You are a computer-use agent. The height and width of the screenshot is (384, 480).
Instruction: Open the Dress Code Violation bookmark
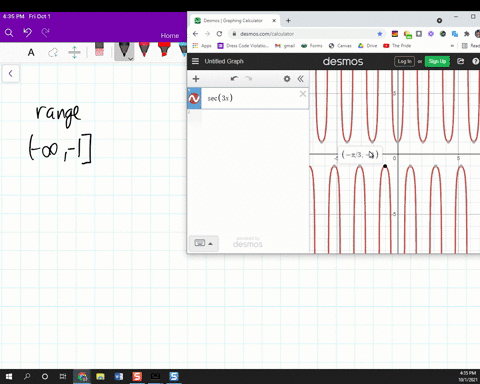pos(243,46)
